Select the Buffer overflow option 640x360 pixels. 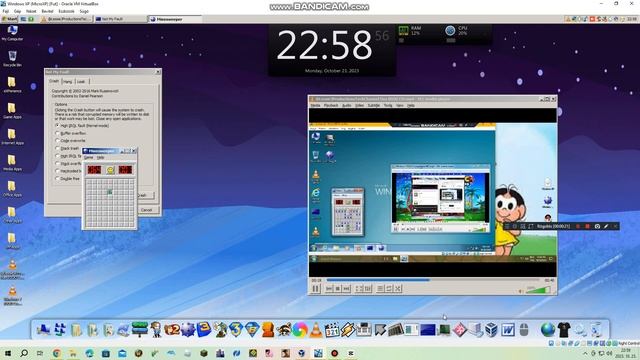70,133
